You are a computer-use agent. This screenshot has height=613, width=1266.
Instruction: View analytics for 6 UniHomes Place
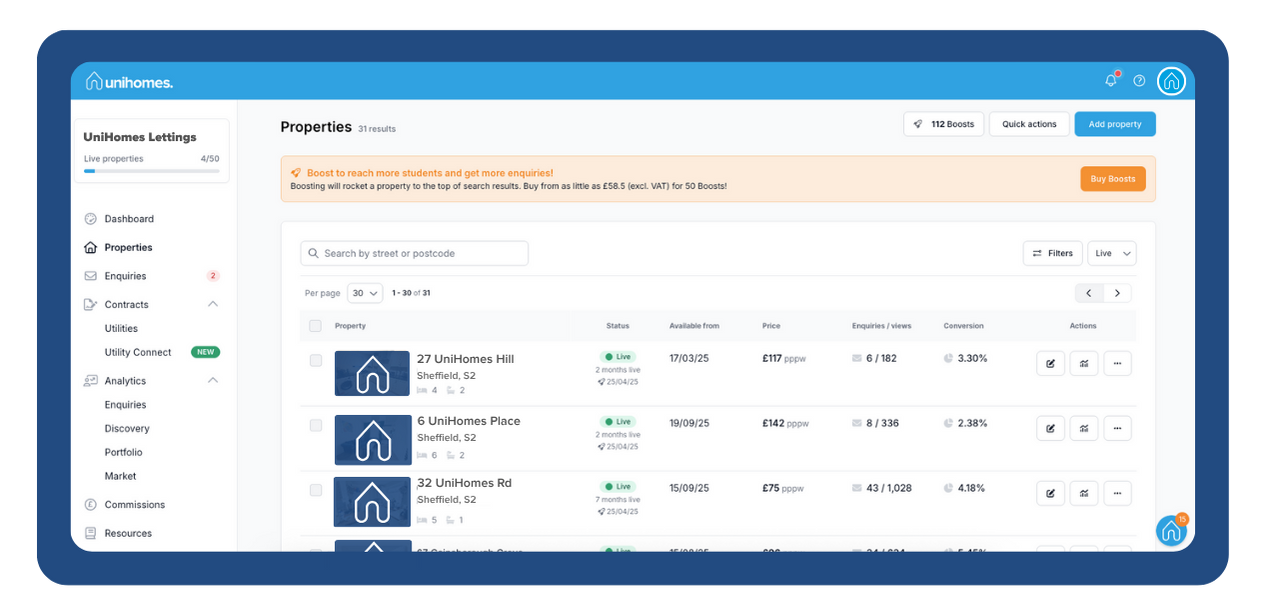(1084, 428)
